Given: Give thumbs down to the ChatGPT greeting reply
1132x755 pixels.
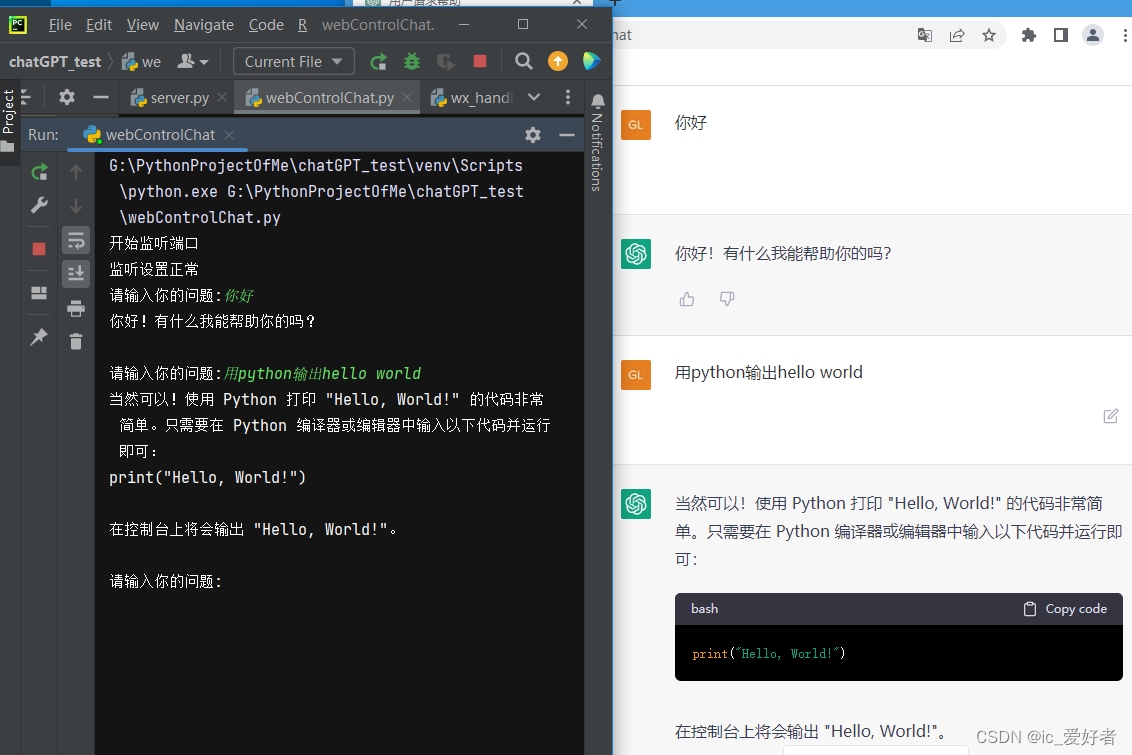Looking at the screenshot, I should [x=727, y=299].
